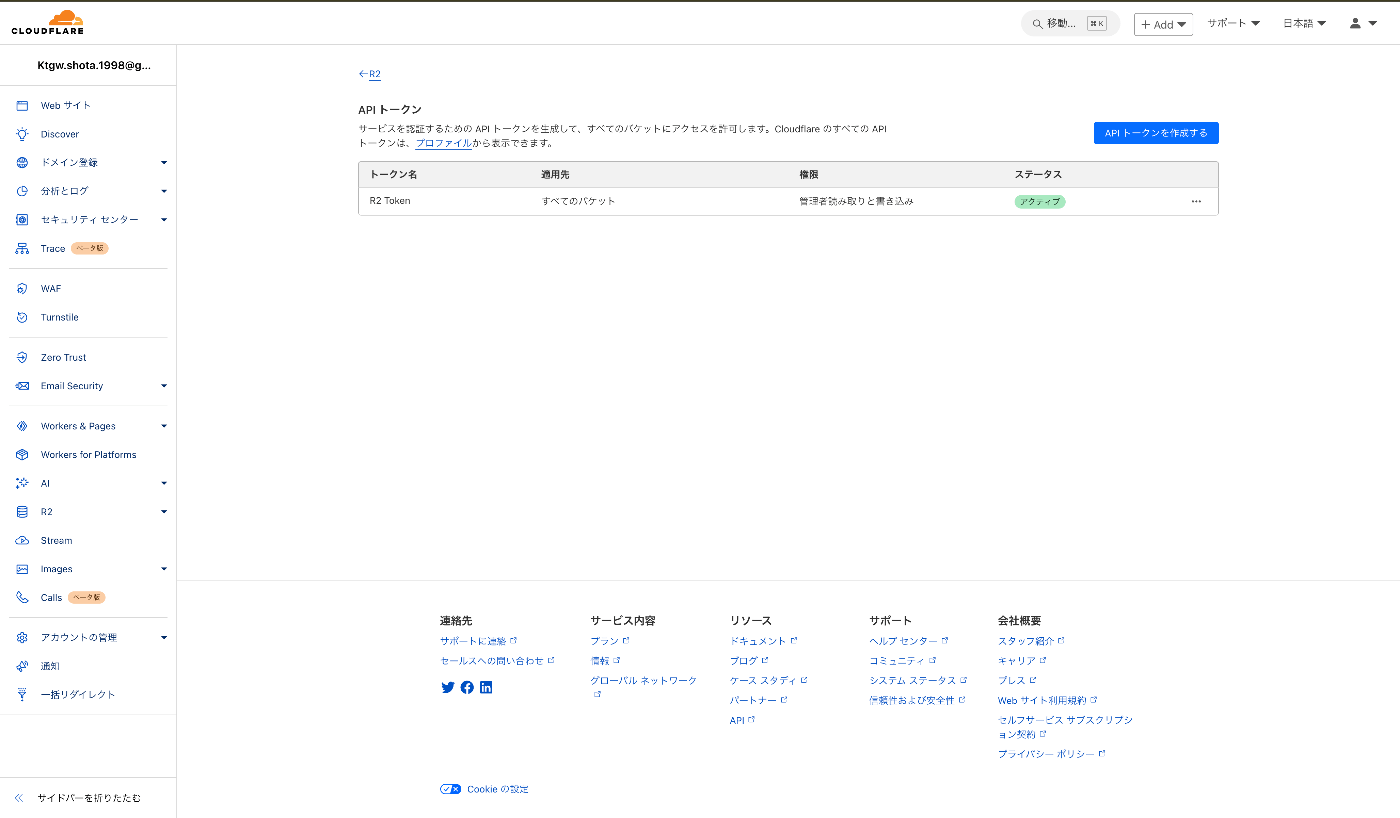Click the Cloudflare logo
The height and width of the screenshot is (818, 1400).
point(48,22)
